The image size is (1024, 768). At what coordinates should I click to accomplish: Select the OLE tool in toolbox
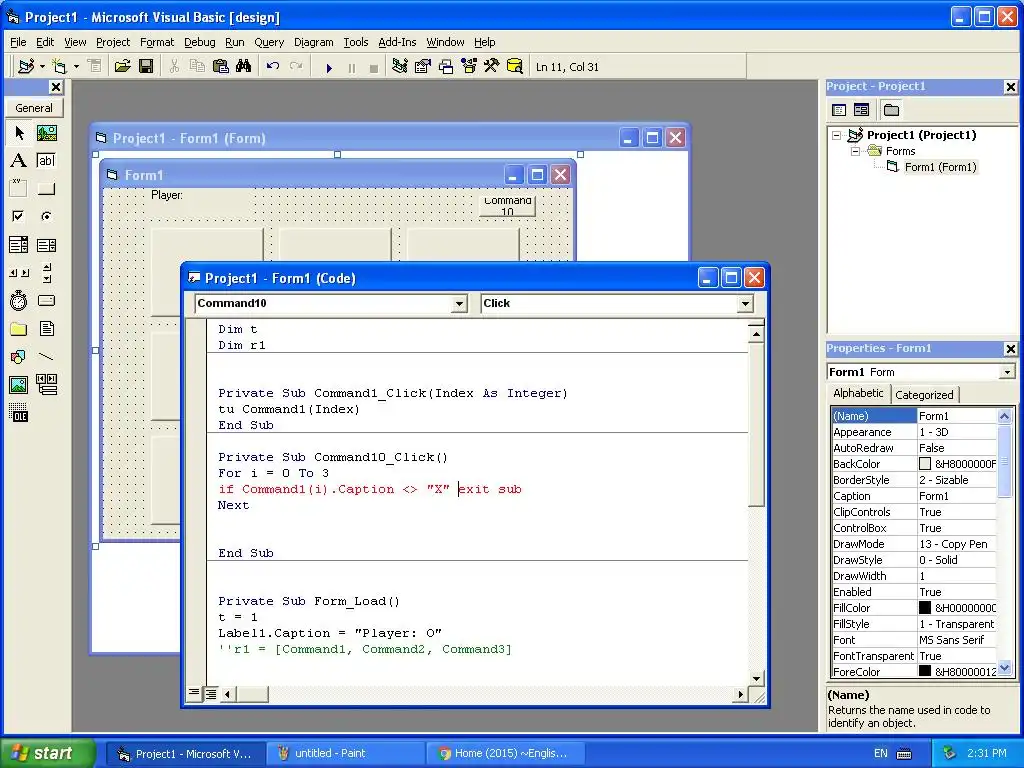(x=19, y=413)
